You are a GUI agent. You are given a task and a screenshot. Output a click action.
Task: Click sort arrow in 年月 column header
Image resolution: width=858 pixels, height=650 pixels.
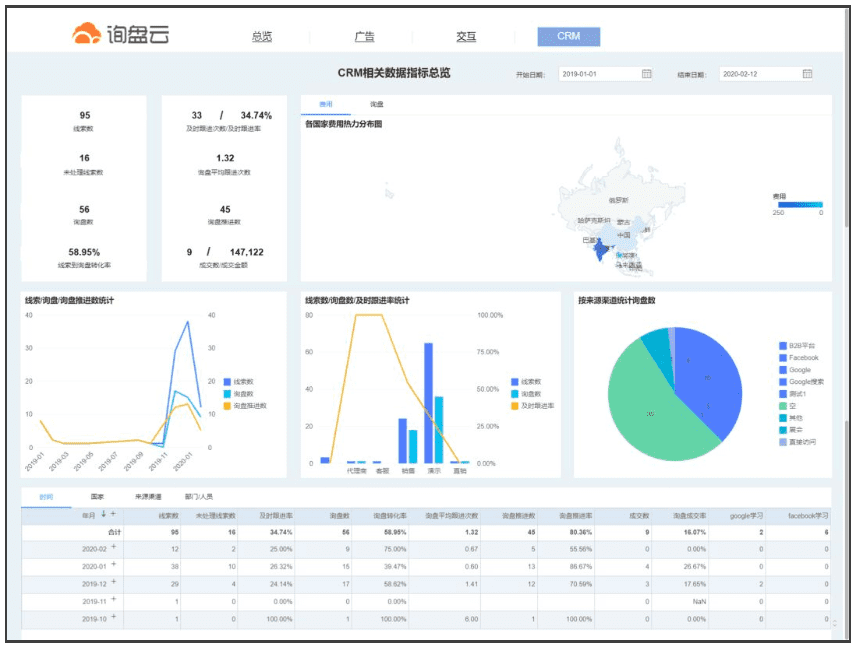(x=103, y=514)
